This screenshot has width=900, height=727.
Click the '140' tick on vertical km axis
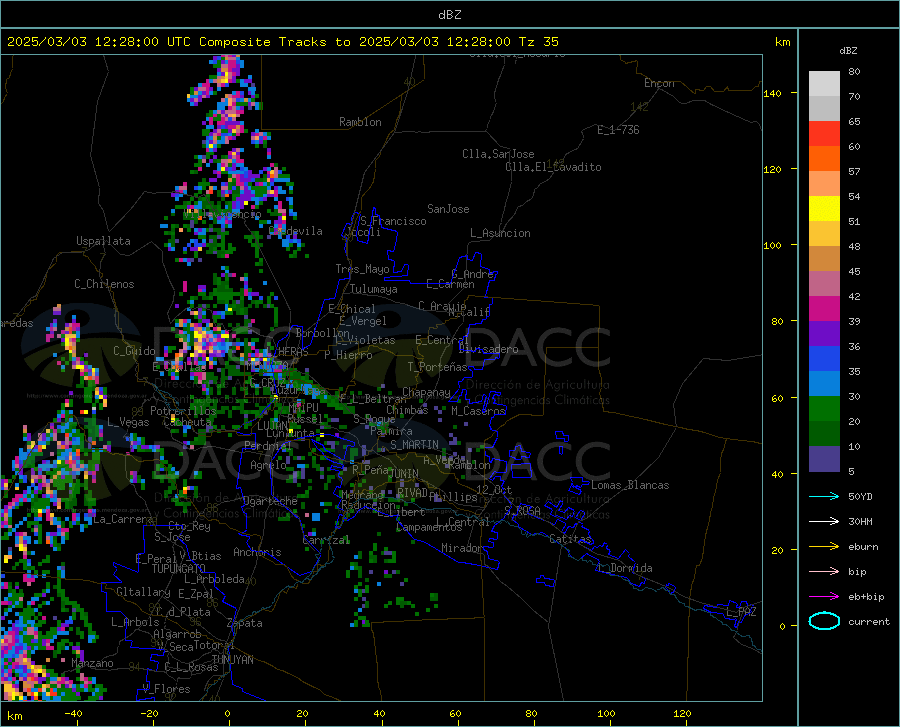tap(772, 93)
